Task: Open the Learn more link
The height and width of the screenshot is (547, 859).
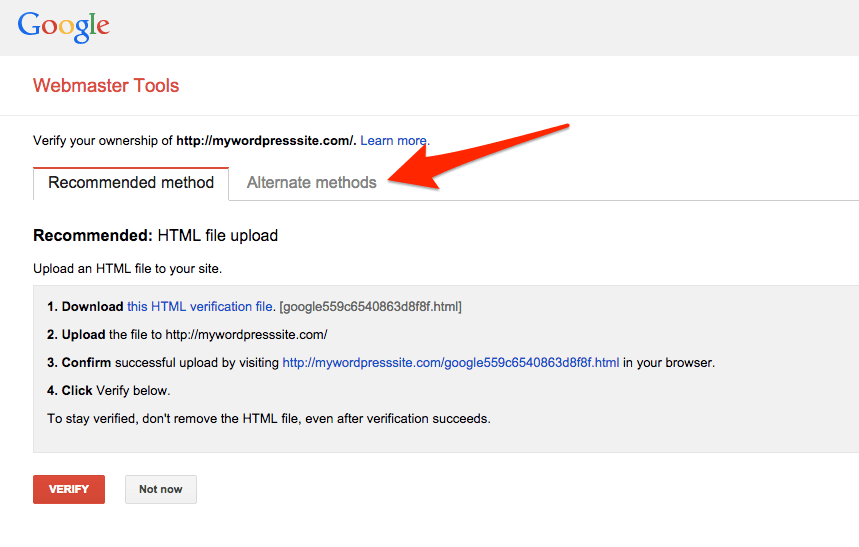Action: pyautogui.click(x=394, y=141)
